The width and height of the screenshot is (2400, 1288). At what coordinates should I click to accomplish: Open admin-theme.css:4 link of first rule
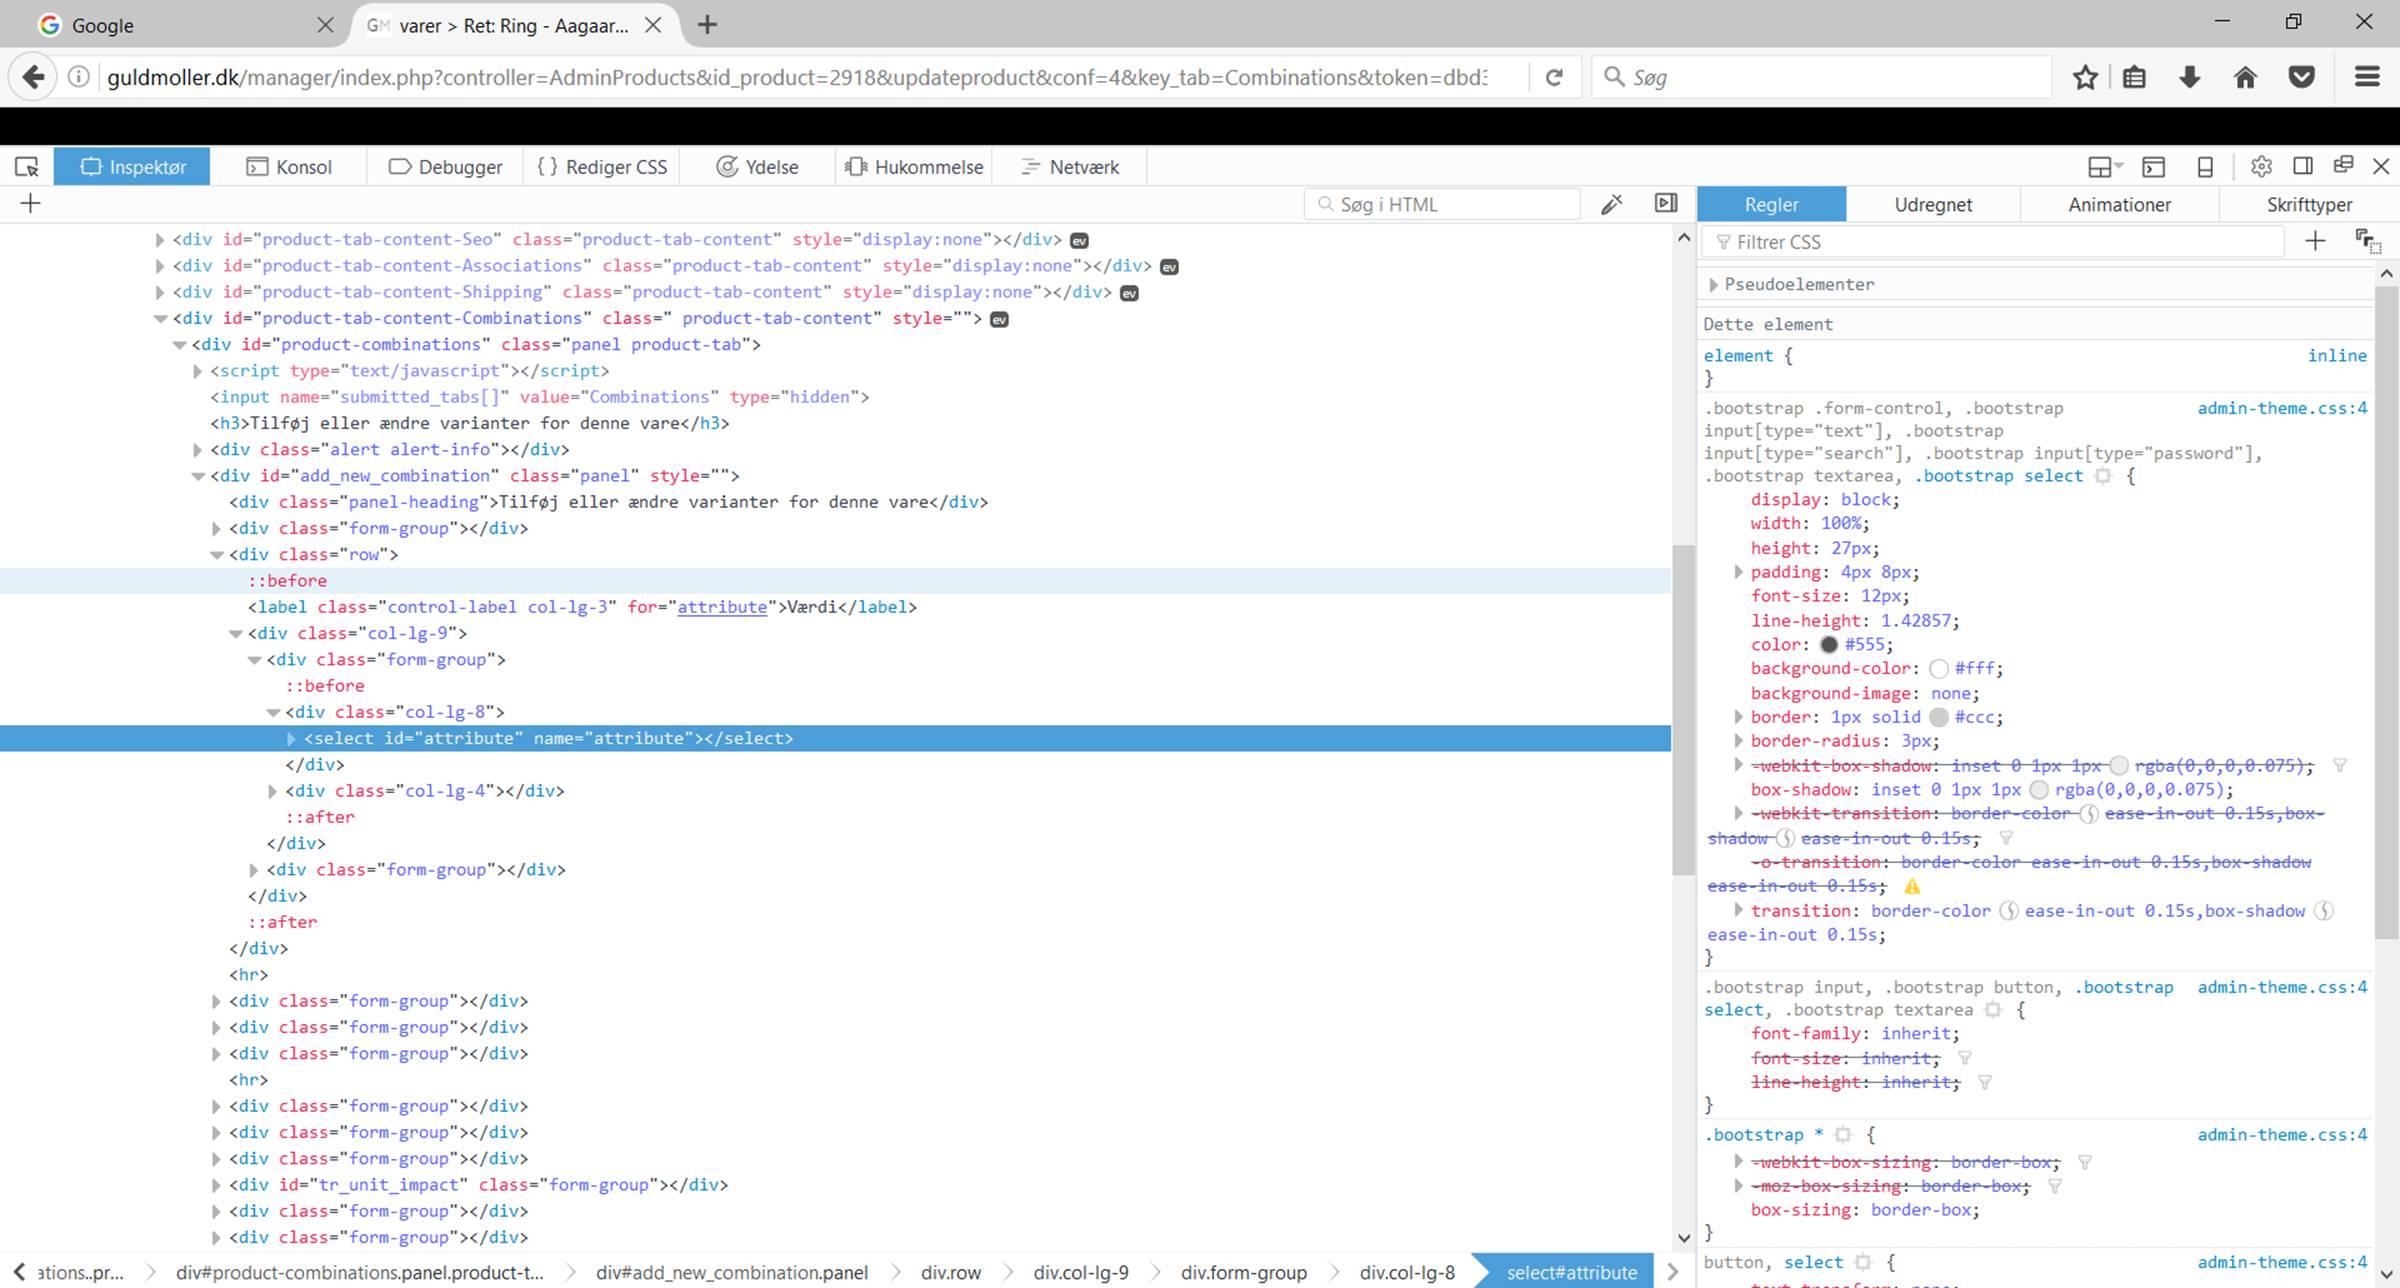[x=2282, y=408]
